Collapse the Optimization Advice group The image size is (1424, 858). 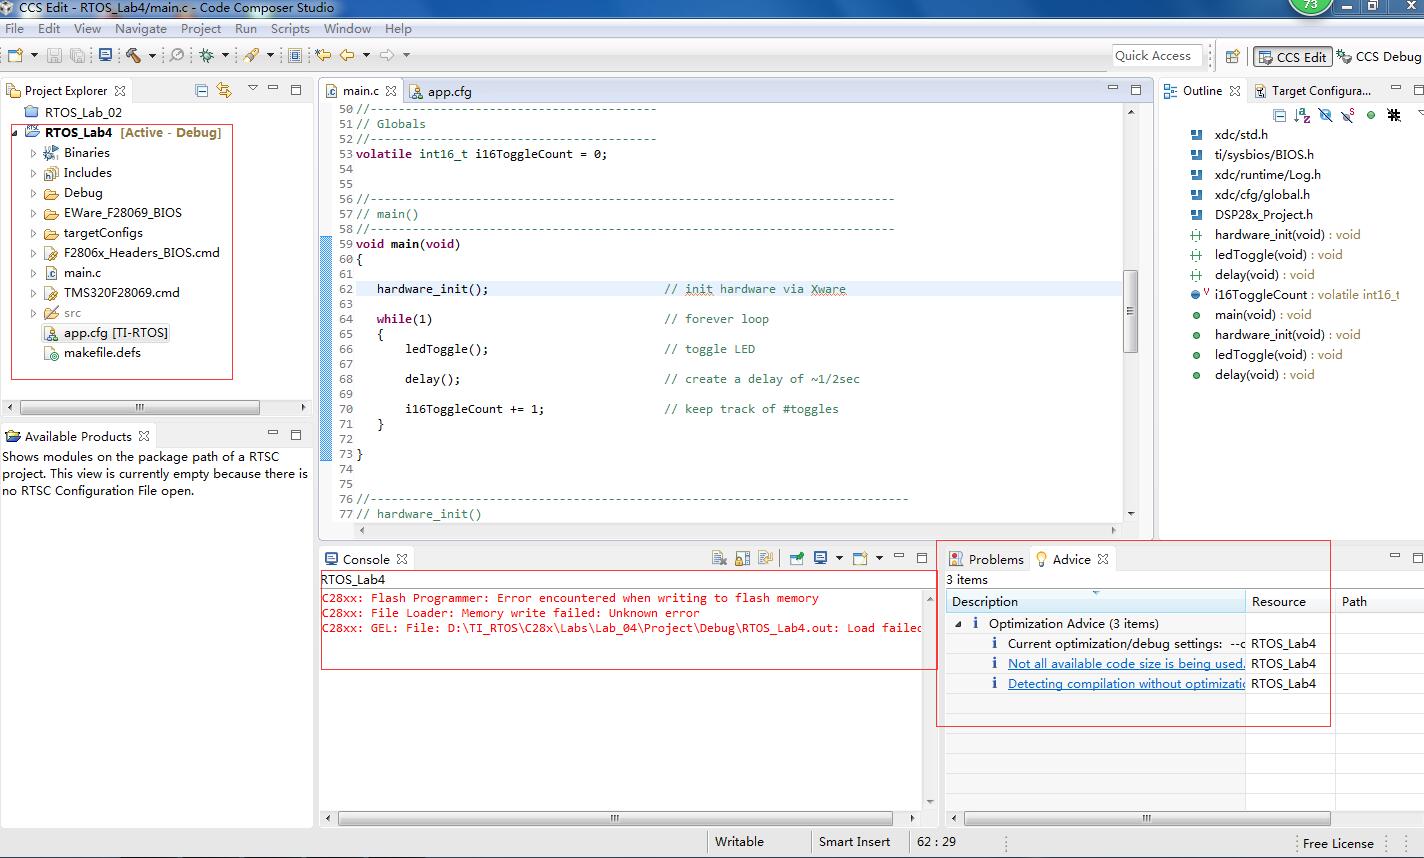[x=958, y=623]
